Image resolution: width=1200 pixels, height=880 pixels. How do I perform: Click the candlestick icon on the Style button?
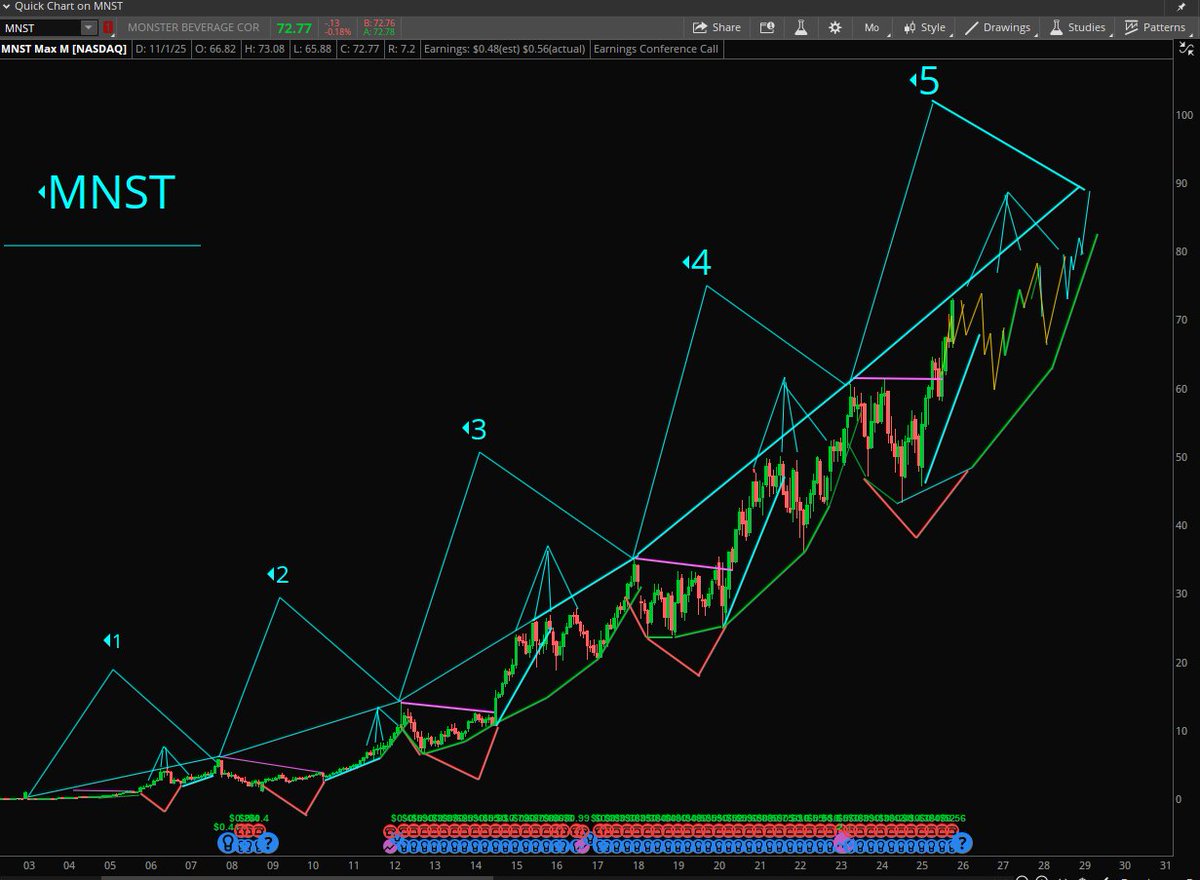[x=910, y=28]
